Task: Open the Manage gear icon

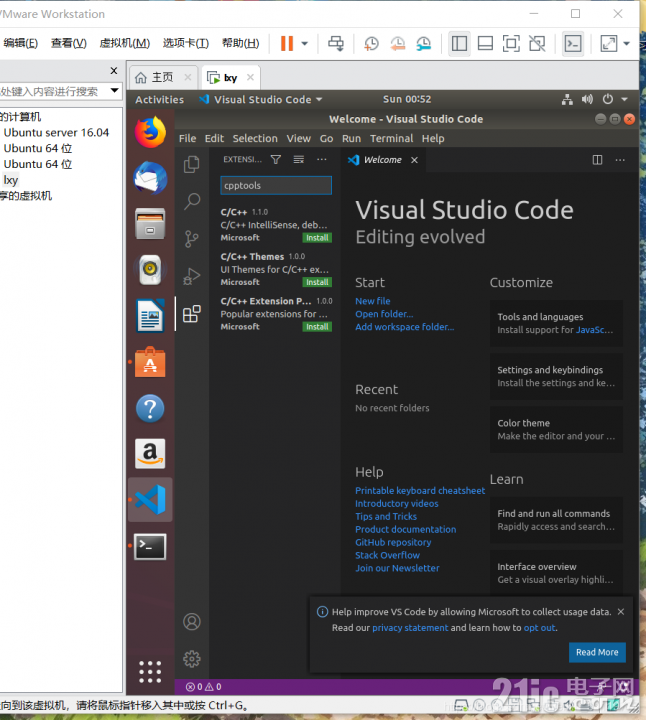Action: tap(191, 659)
